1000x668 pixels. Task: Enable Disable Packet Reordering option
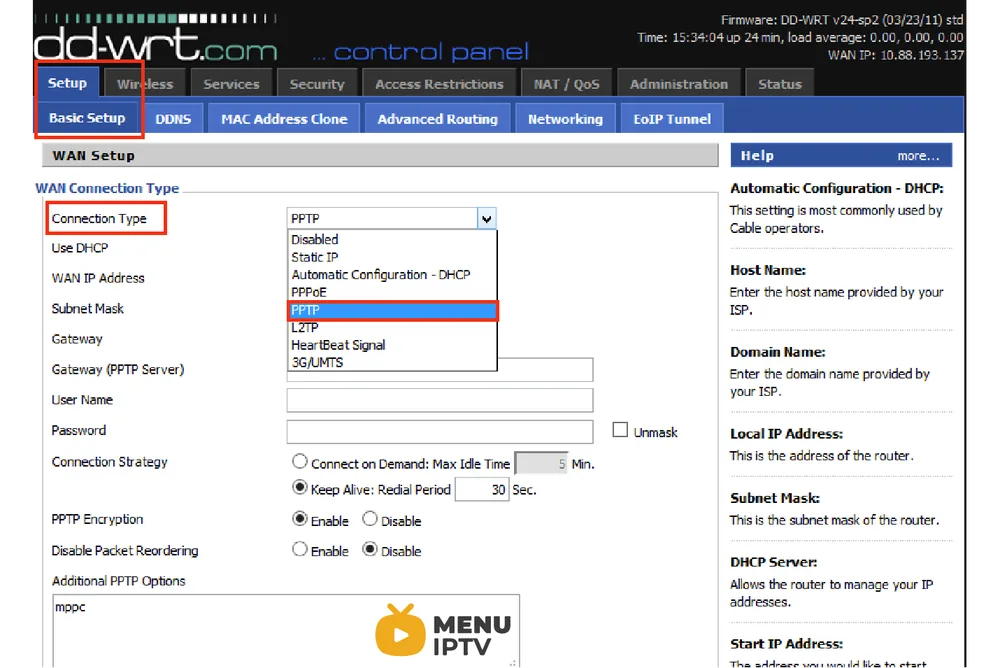(299, 549)
